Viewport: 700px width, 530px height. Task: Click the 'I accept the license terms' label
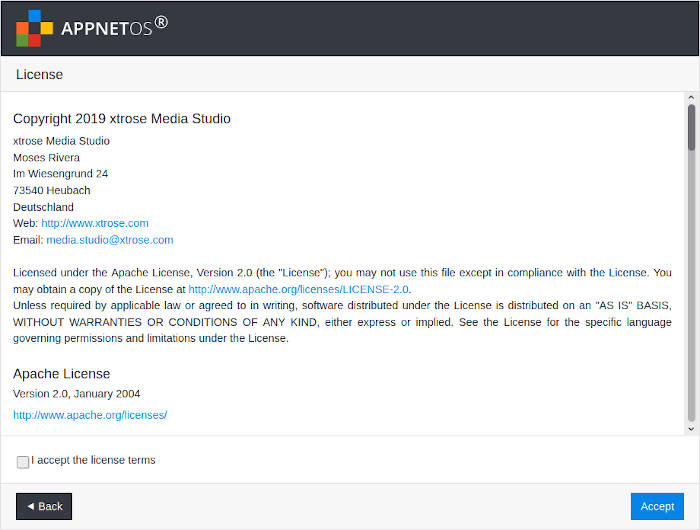[93, 460]
